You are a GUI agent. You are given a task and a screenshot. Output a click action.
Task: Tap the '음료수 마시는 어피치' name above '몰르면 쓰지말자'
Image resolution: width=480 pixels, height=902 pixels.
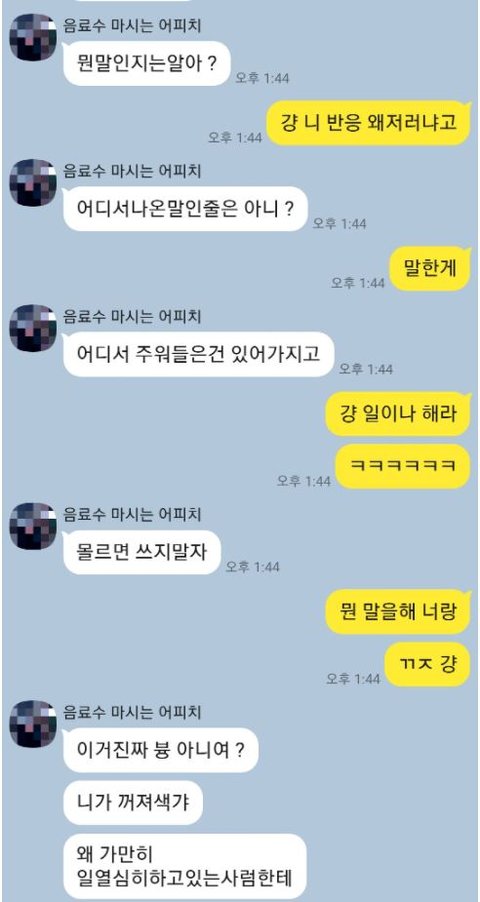point(132,514)
